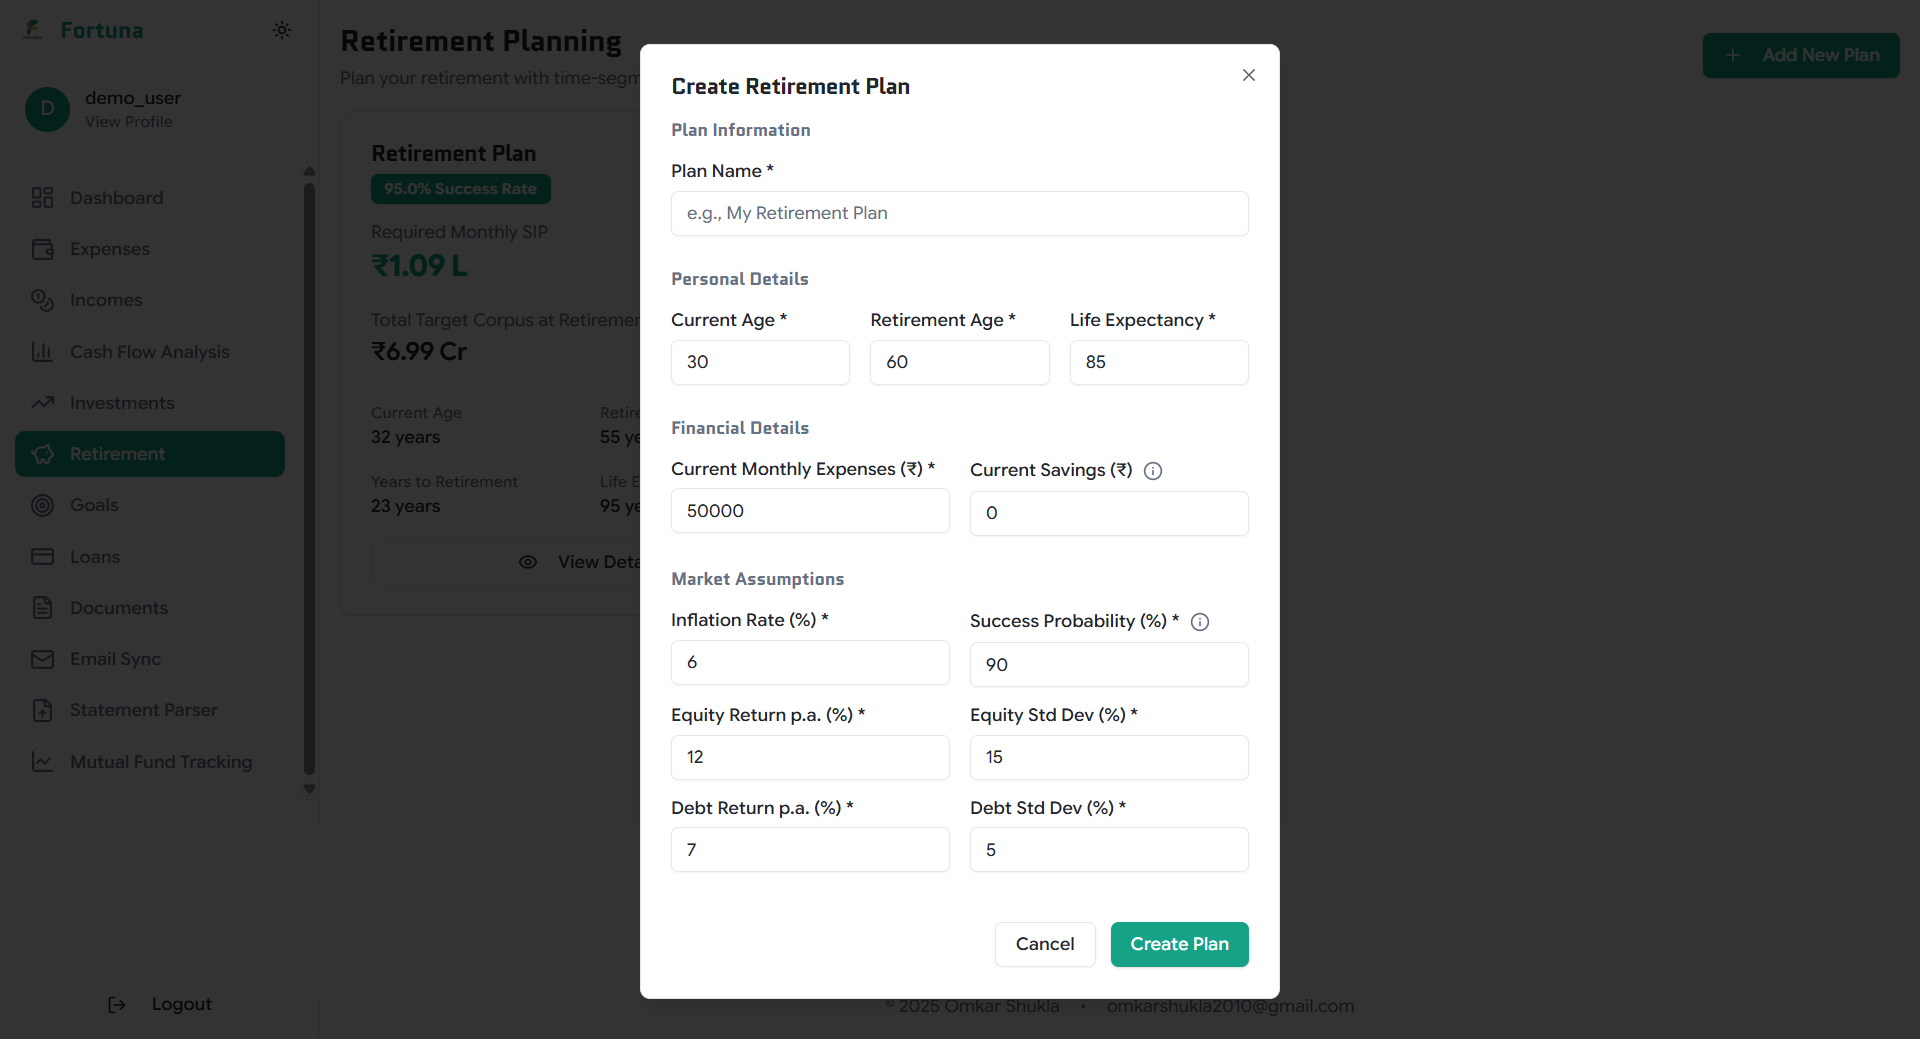The image size is (1920, 1039).
Task: Open the Cash Flow Analysis bar chart icon
Action: pyautogui.click(x=42, y=351)
